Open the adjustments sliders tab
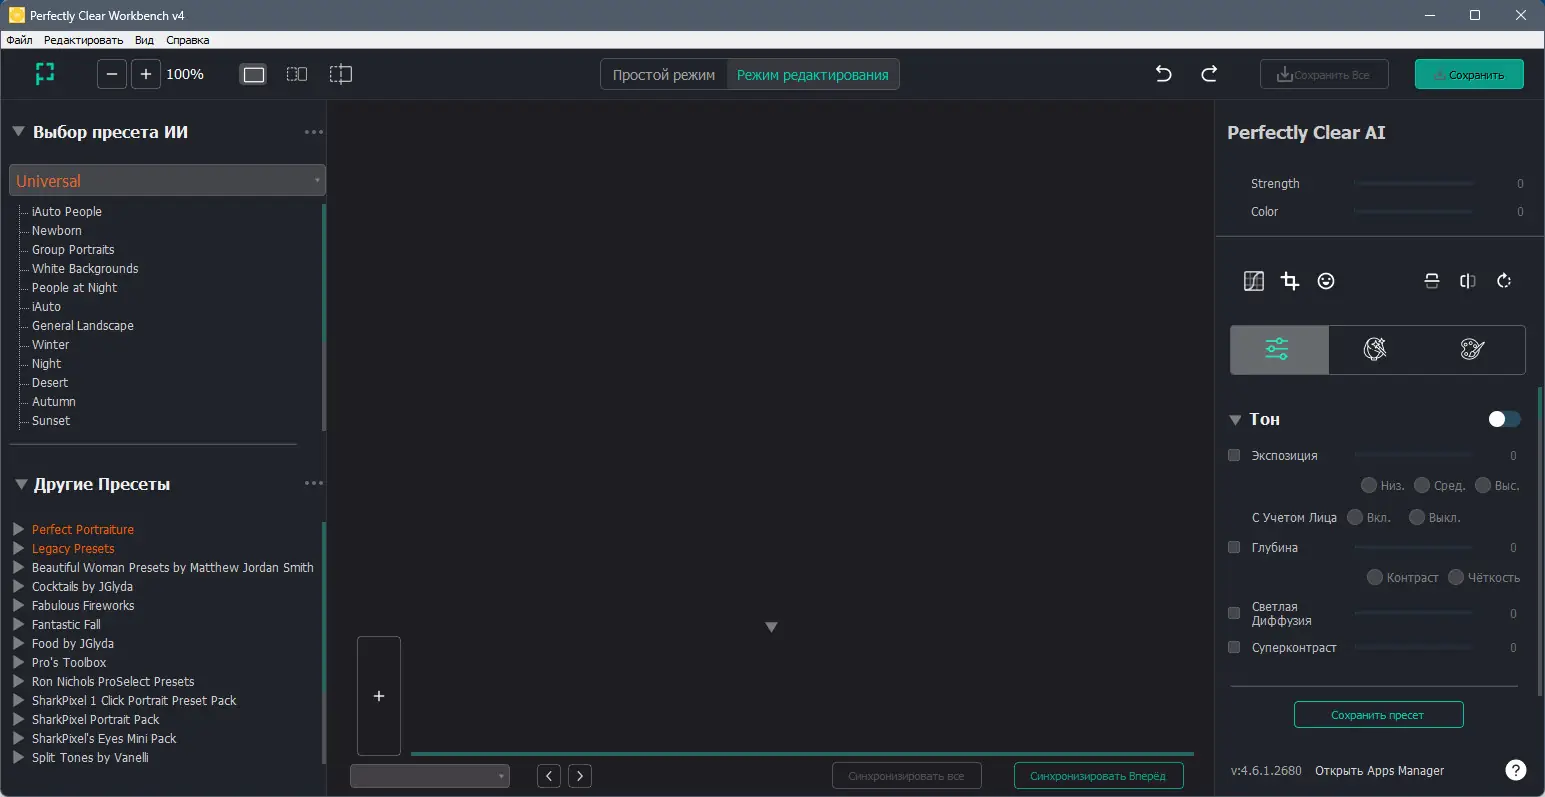 click(1279, 349)
